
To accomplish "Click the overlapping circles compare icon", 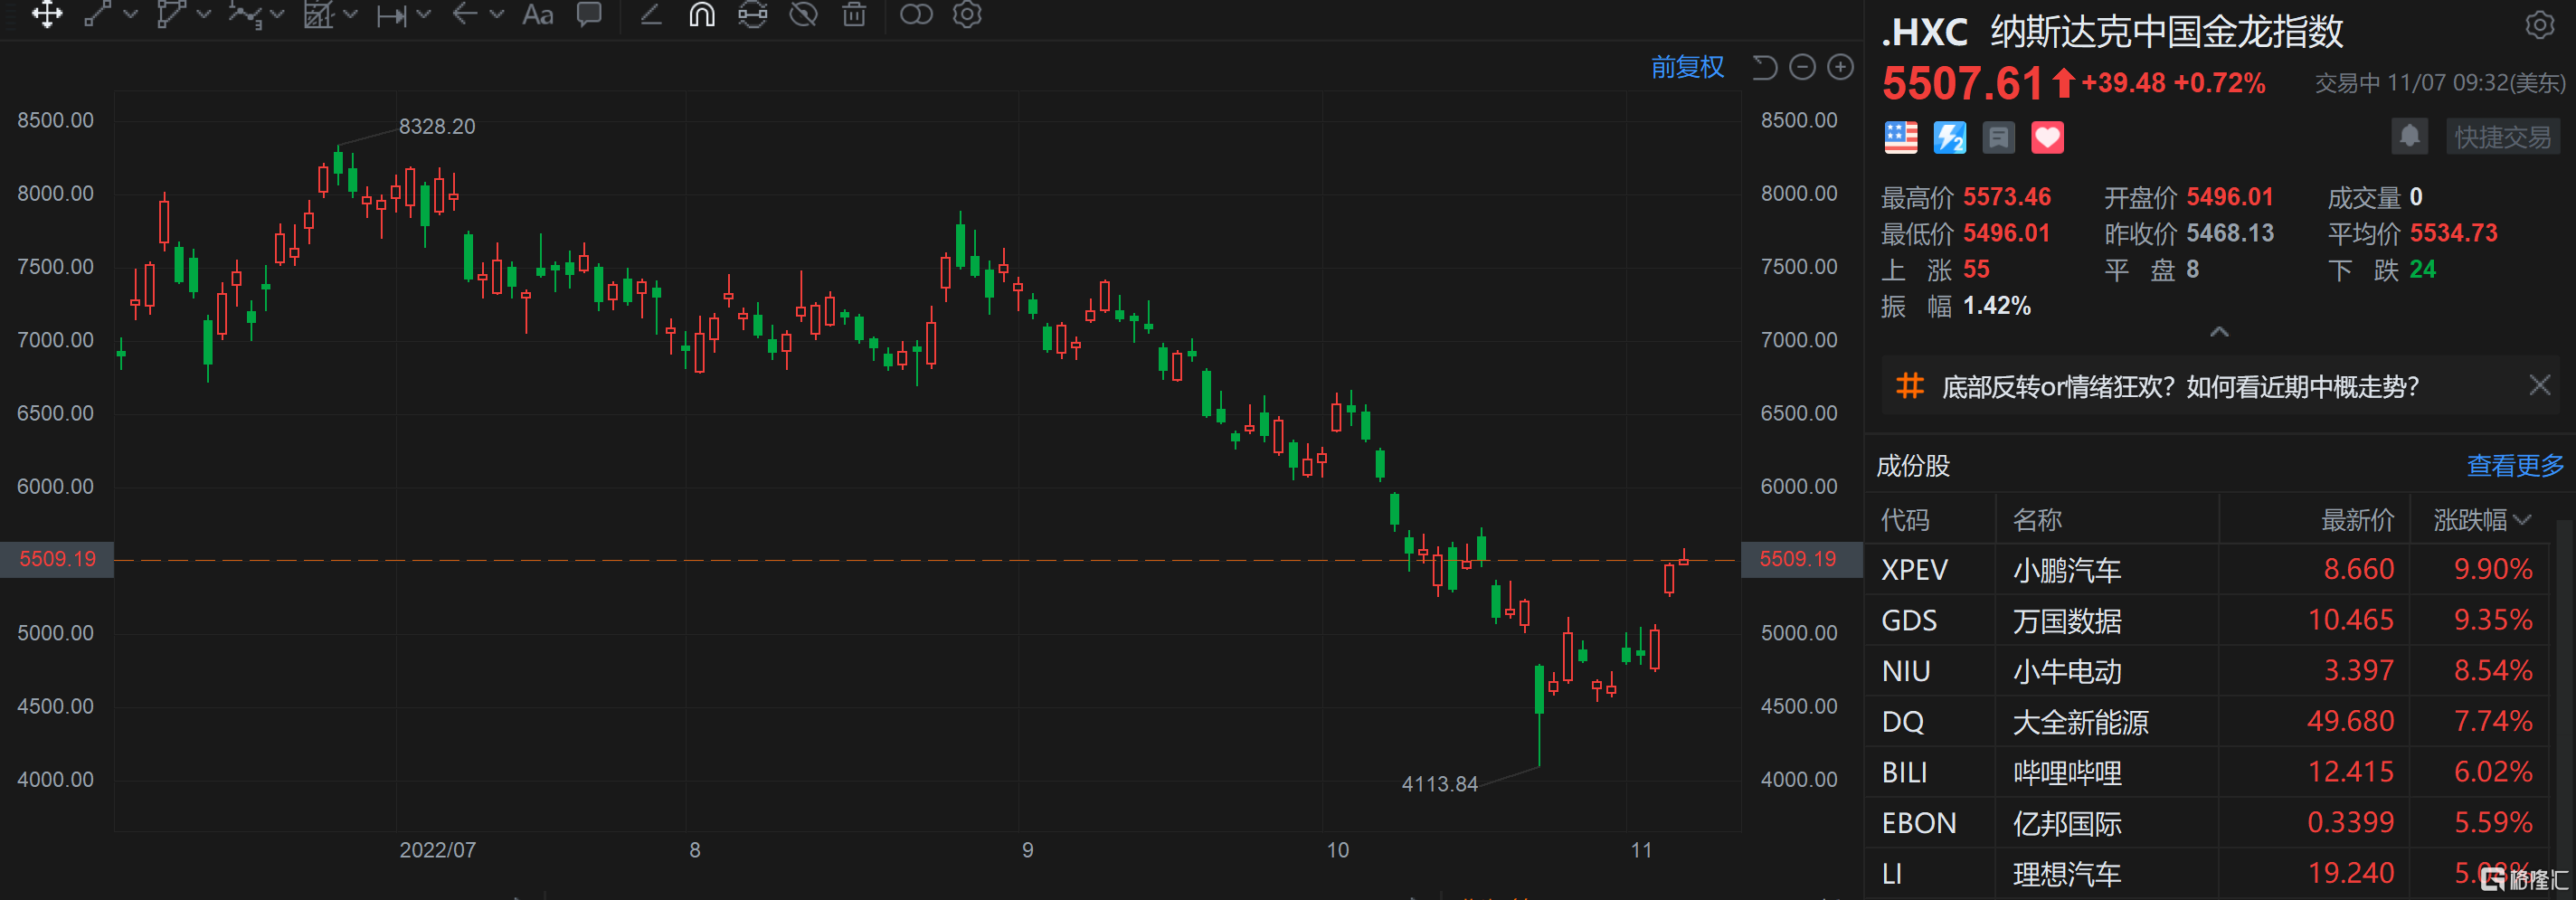I will pos(916,14).
